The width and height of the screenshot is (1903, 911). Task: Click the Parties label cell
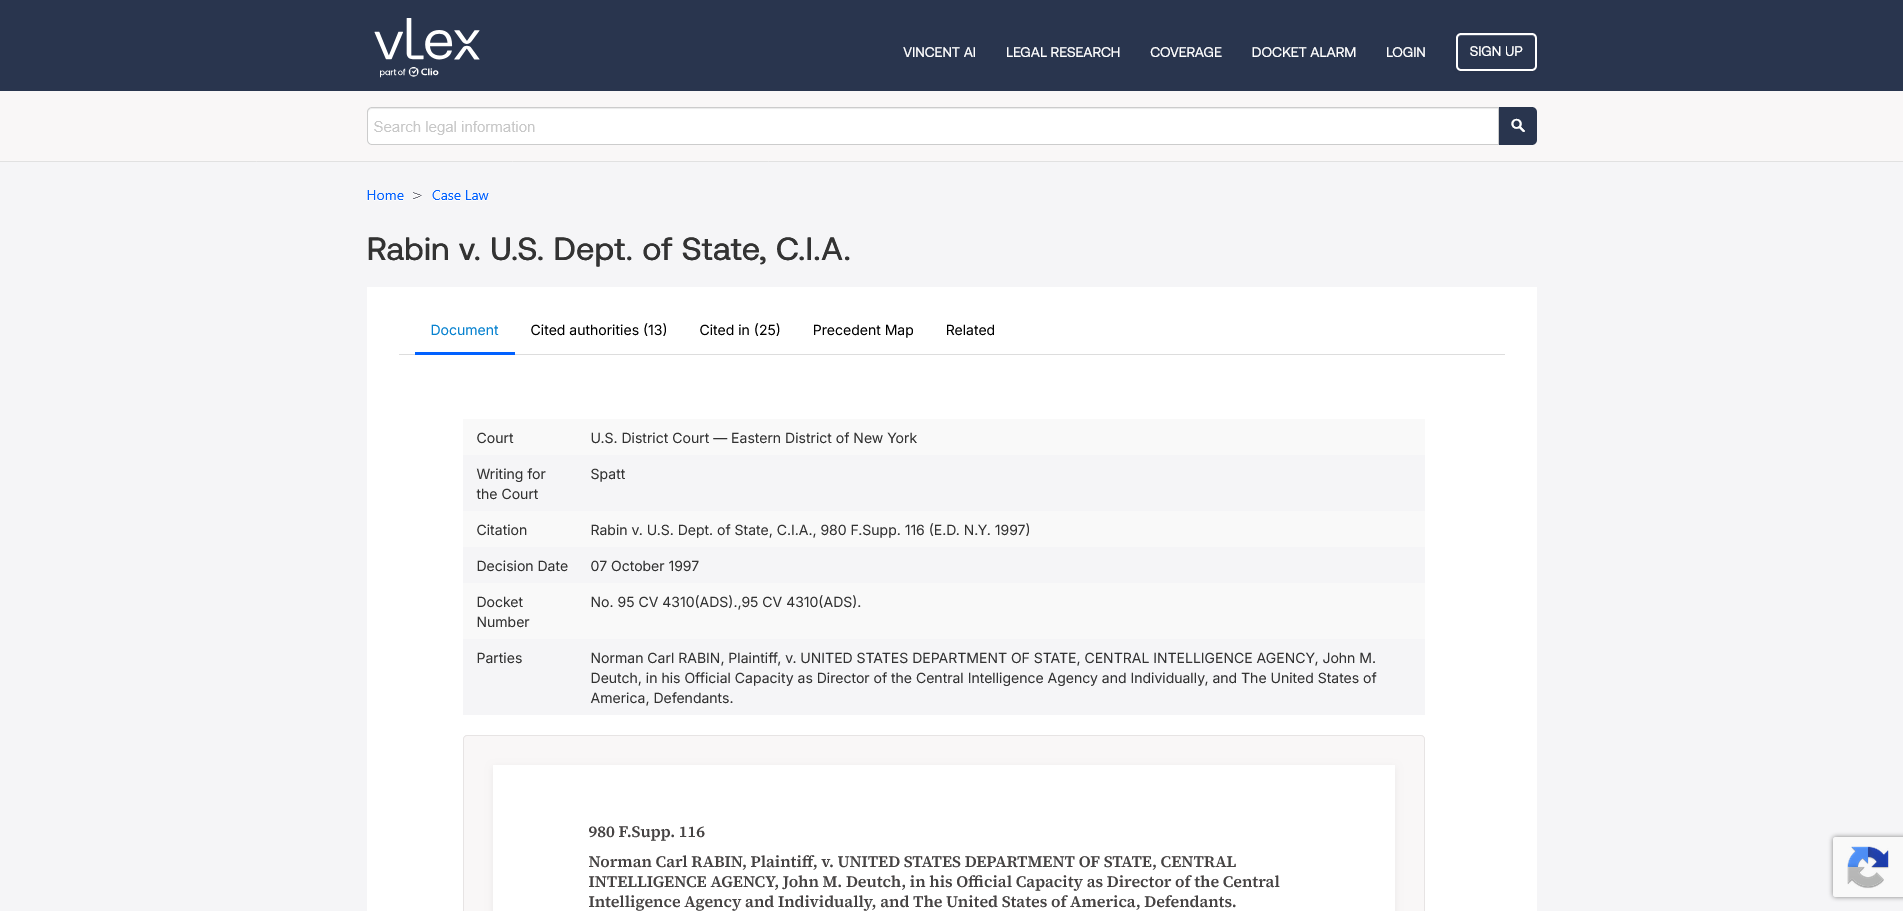(499, 658)
